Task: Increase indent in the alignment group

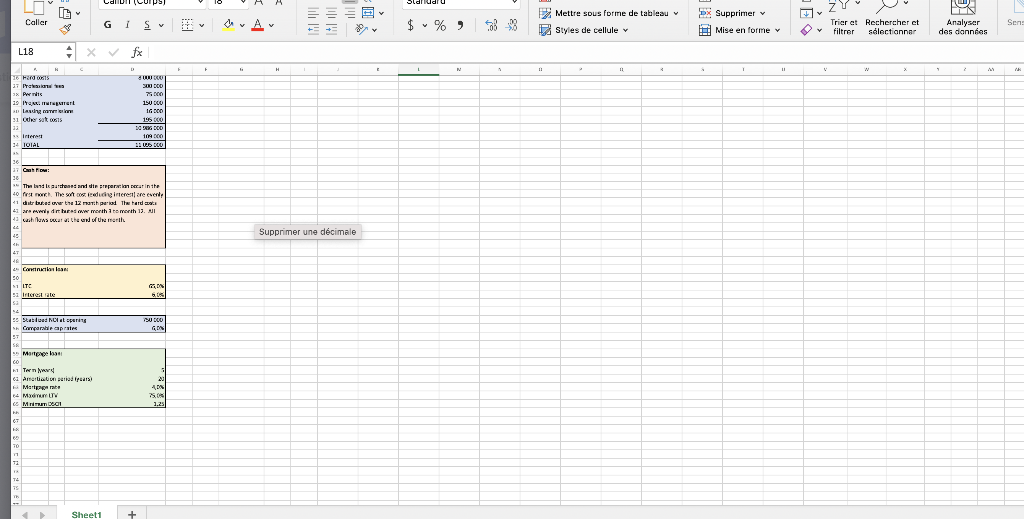Action: (332, 29)
